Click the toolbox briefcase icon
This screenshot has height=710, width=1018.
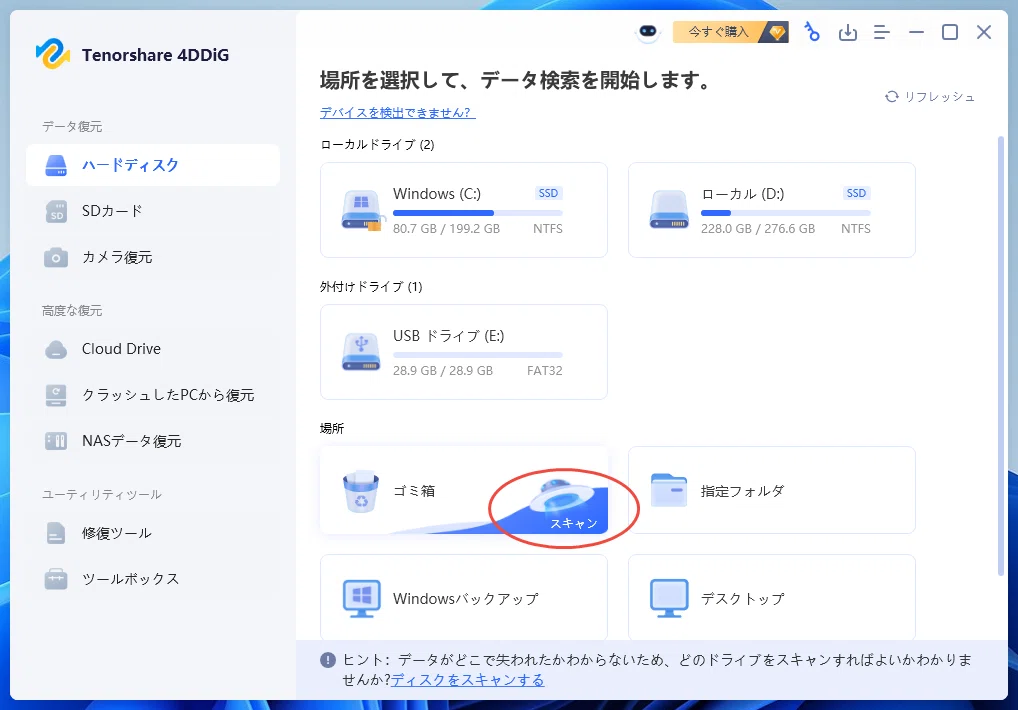pyautogui.click(x=56, y=579)
